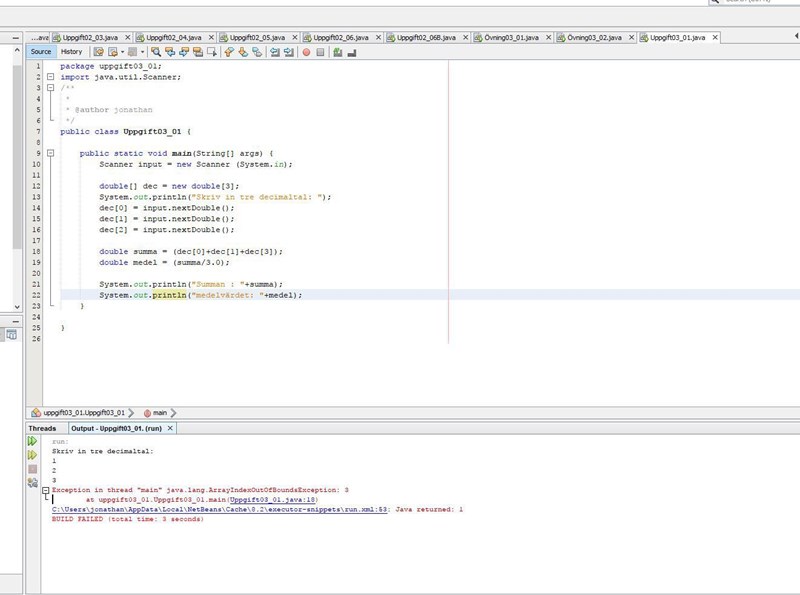
Task: Click the Shift Line Left icon
Action: point(274,52)
